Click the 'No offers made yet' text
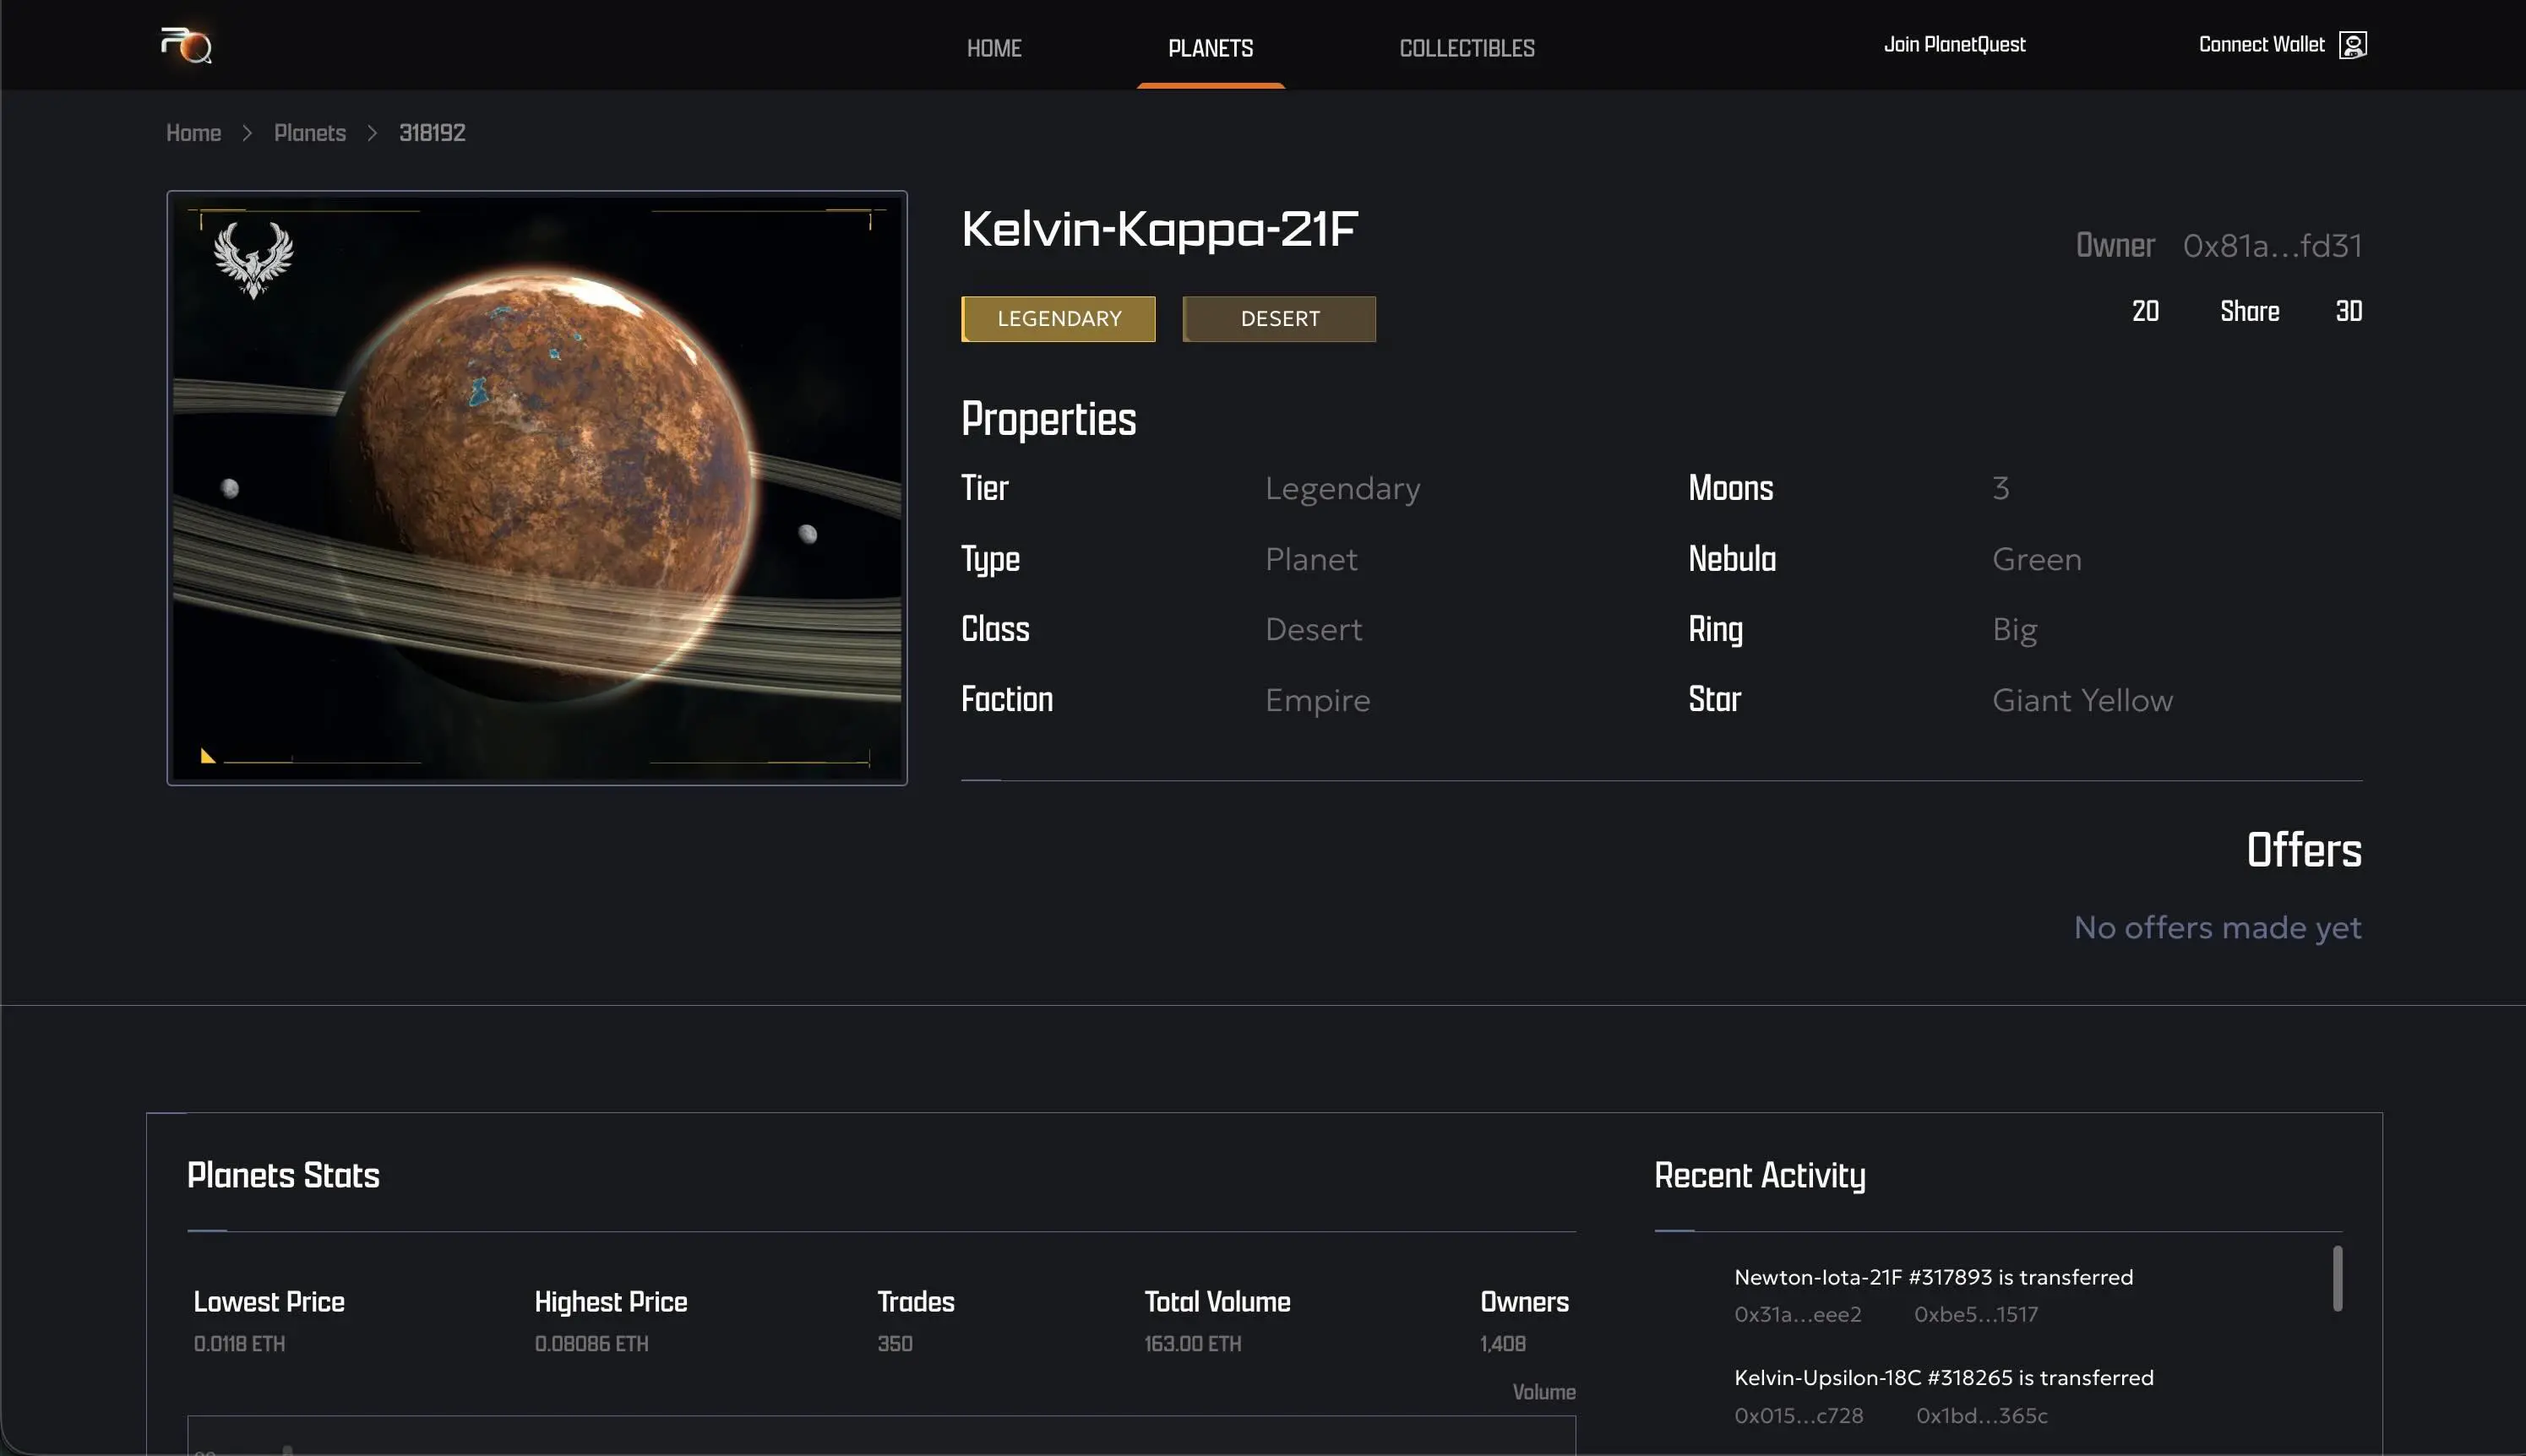Image resolution: width=2526 pixels, height=1456 pixels. tap(2217, 928)
